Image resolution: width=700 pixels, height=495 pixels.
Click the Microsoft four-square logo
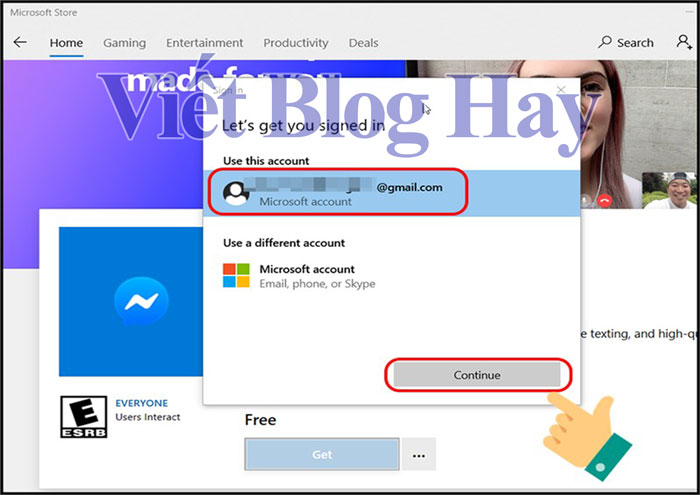coord(236,275)
